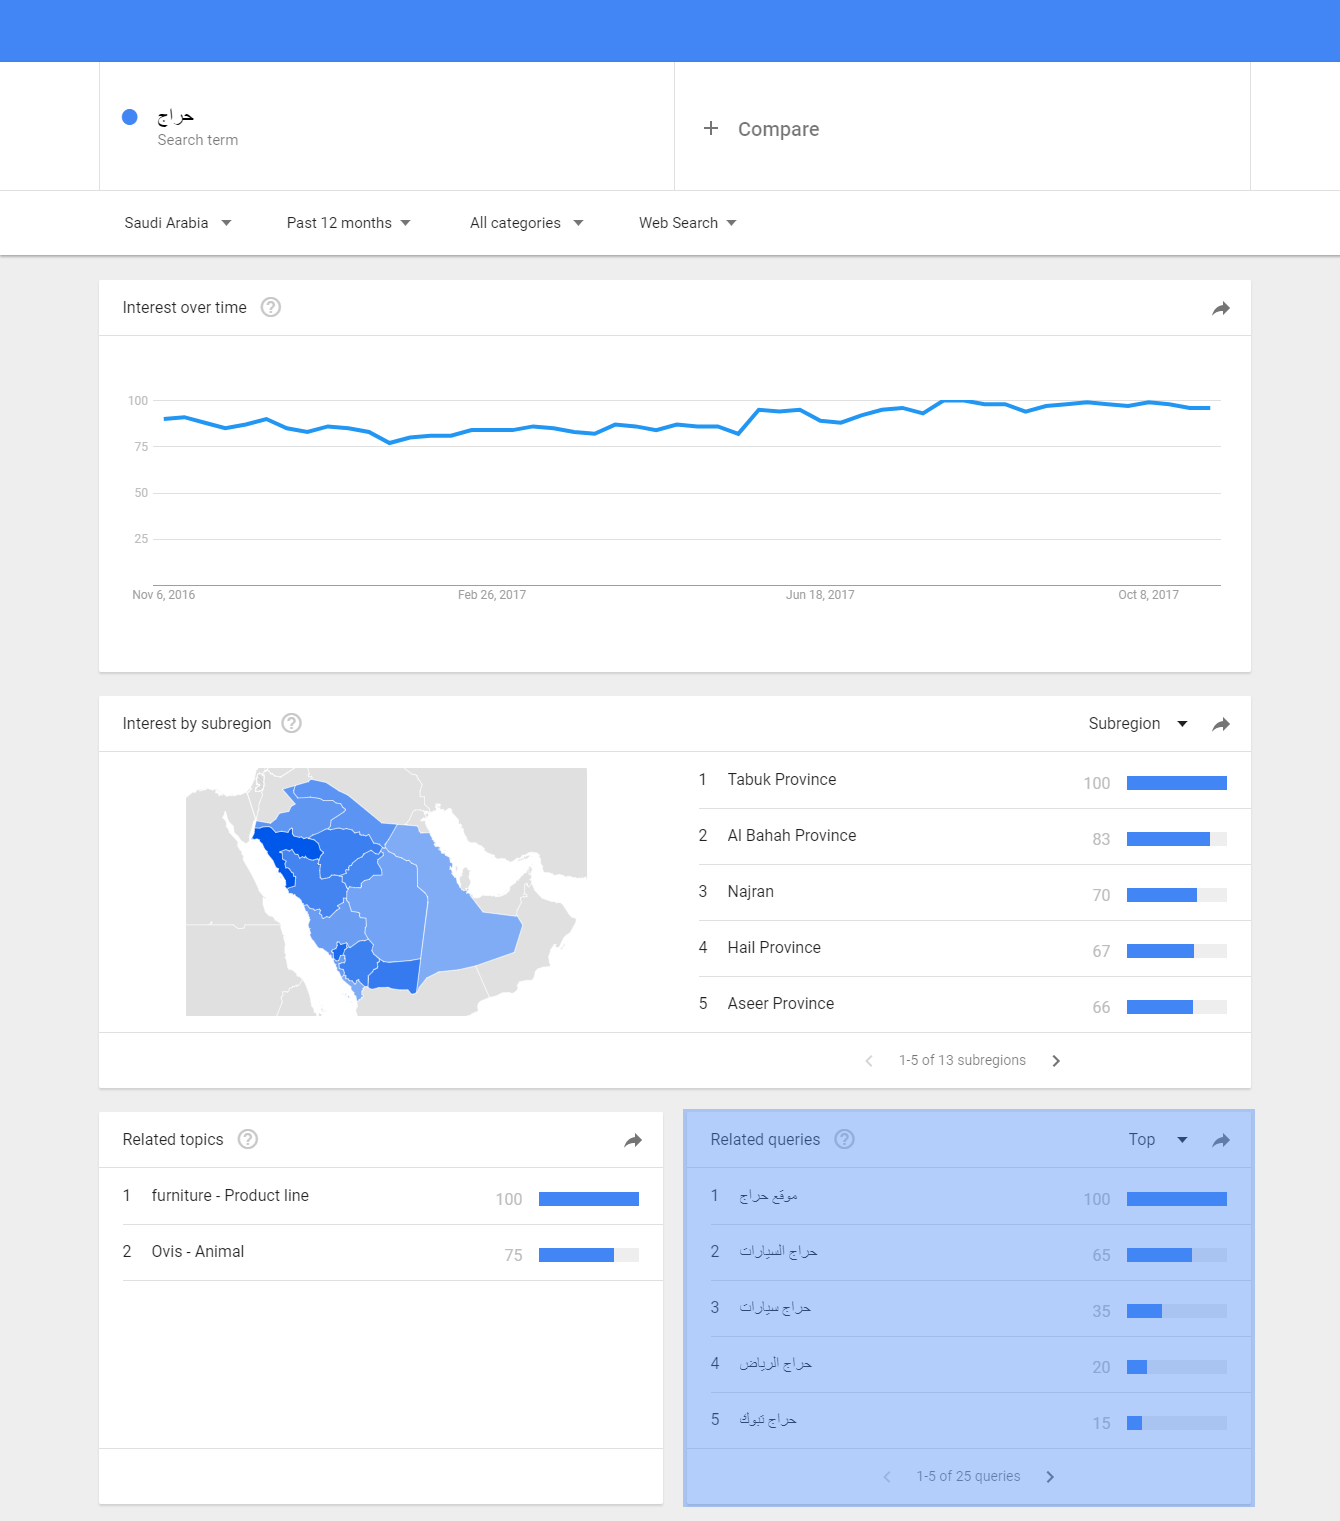1340x1521 pixels.
Task: Open the Past 12 months time dropdown
Action: point(348,223)
